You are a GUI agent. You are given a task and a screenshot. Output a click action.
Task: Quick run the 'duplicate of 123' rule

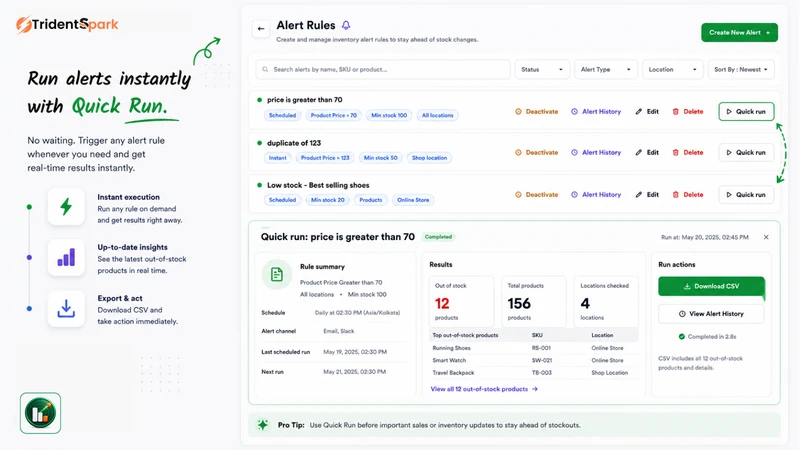(746, 153)
